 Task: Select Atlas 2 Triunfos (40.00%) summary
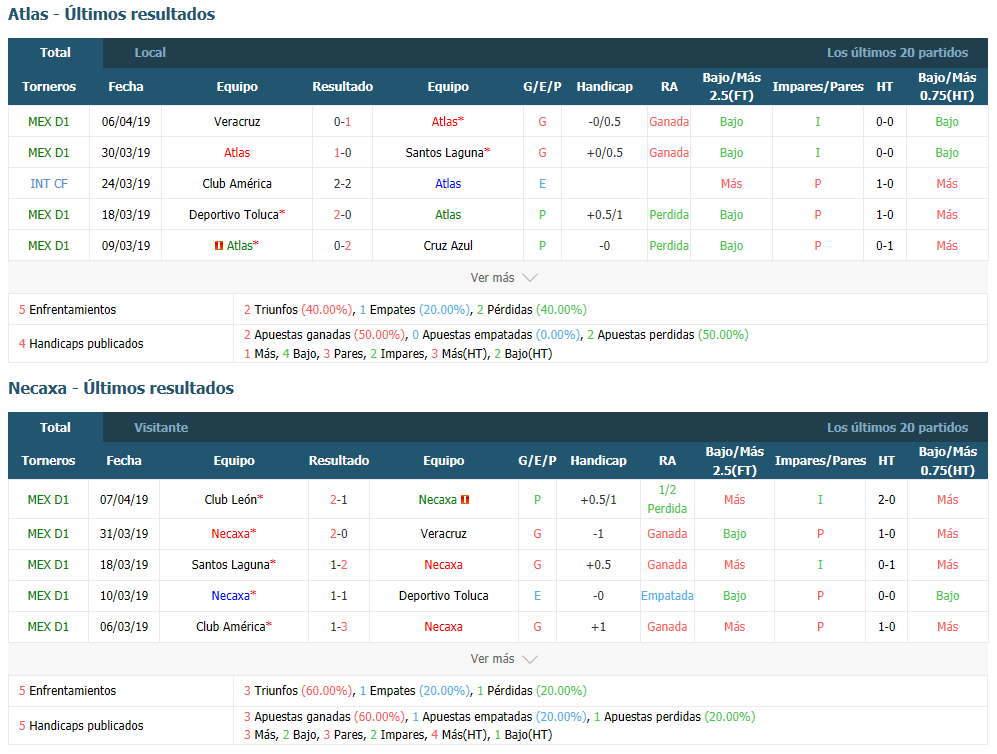click(298, 310)
